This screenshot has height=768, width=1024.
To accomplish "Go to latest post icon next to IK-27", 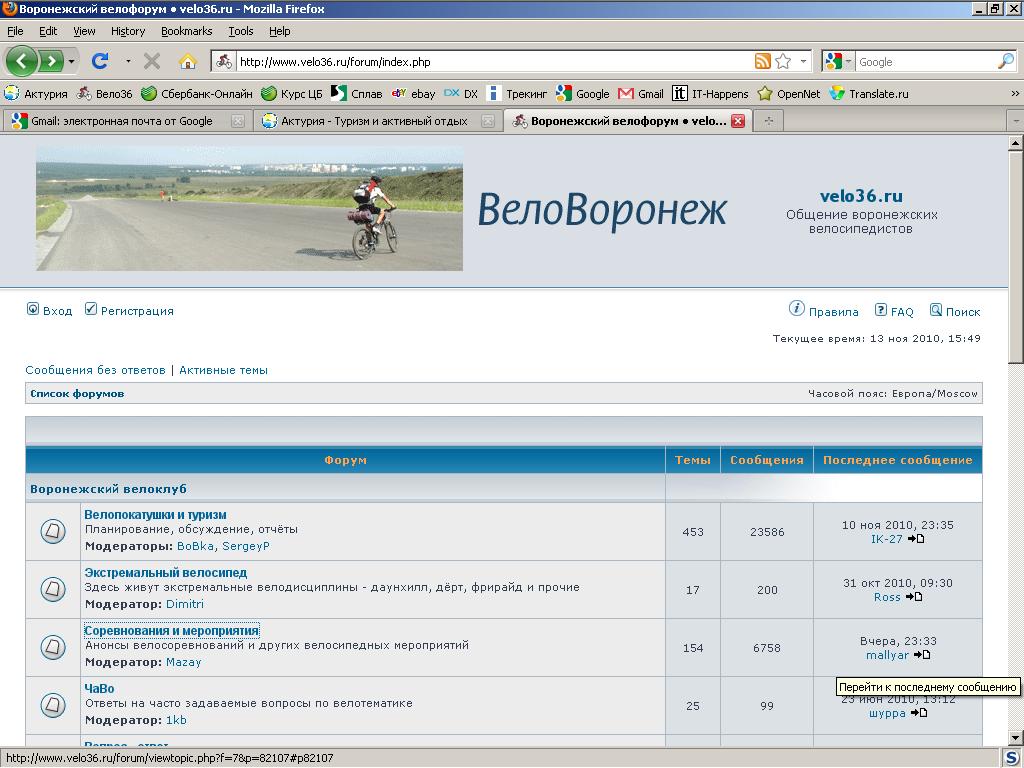I will pyautogui.click(x=916, y=539).
